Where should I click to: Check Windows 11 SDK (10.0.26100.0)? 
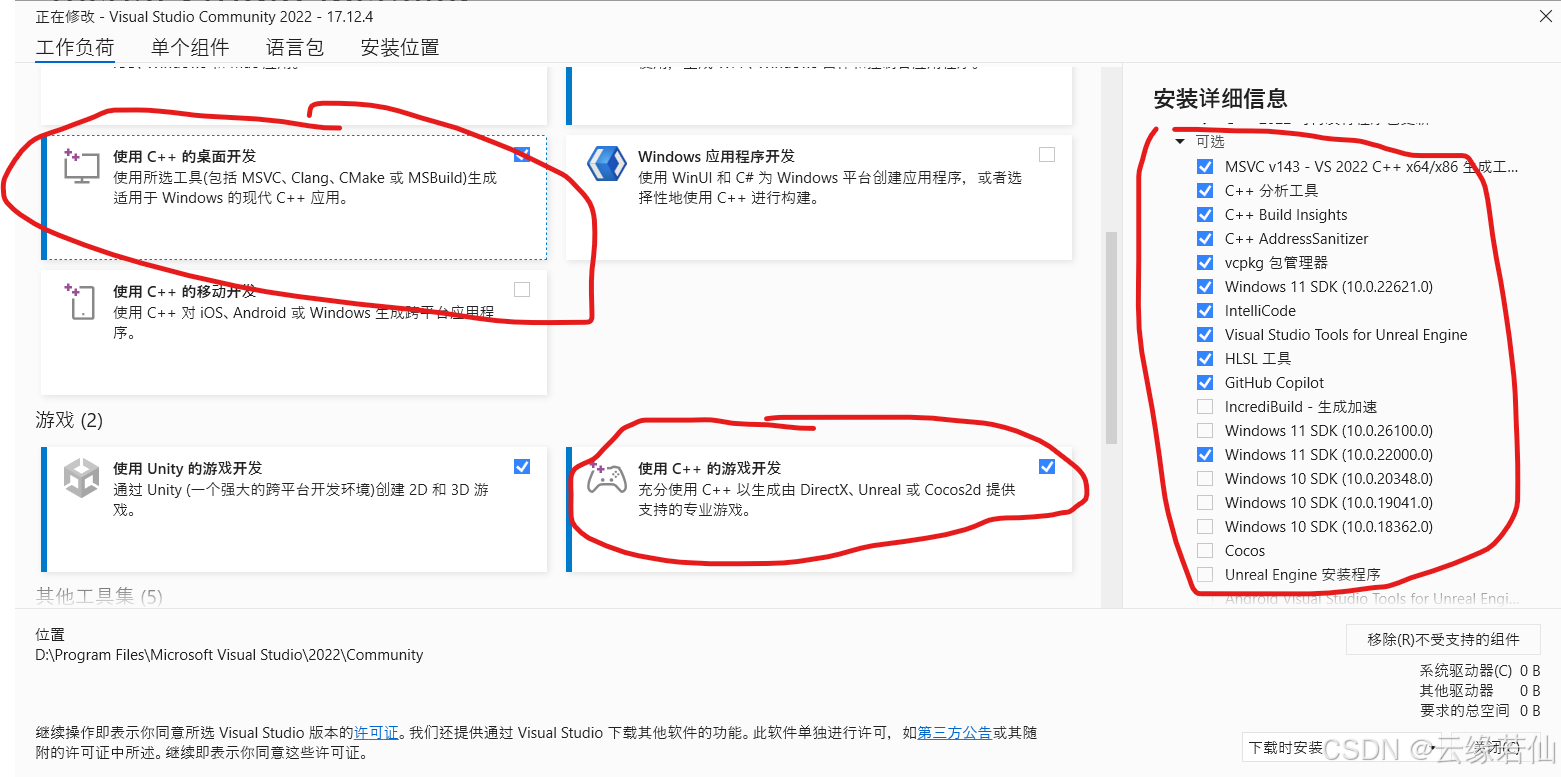click(x=1205, y=430)
